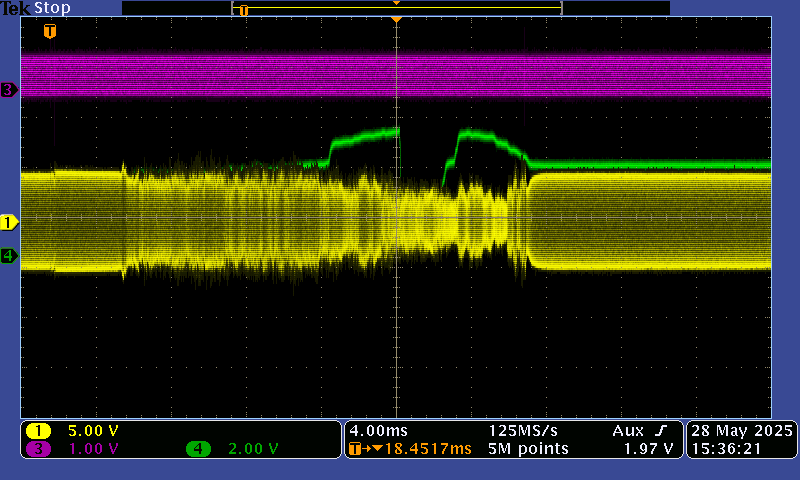Toggle the yellow channel 1 badge
This screenshot has height=480, width=800.
point(39,431)
